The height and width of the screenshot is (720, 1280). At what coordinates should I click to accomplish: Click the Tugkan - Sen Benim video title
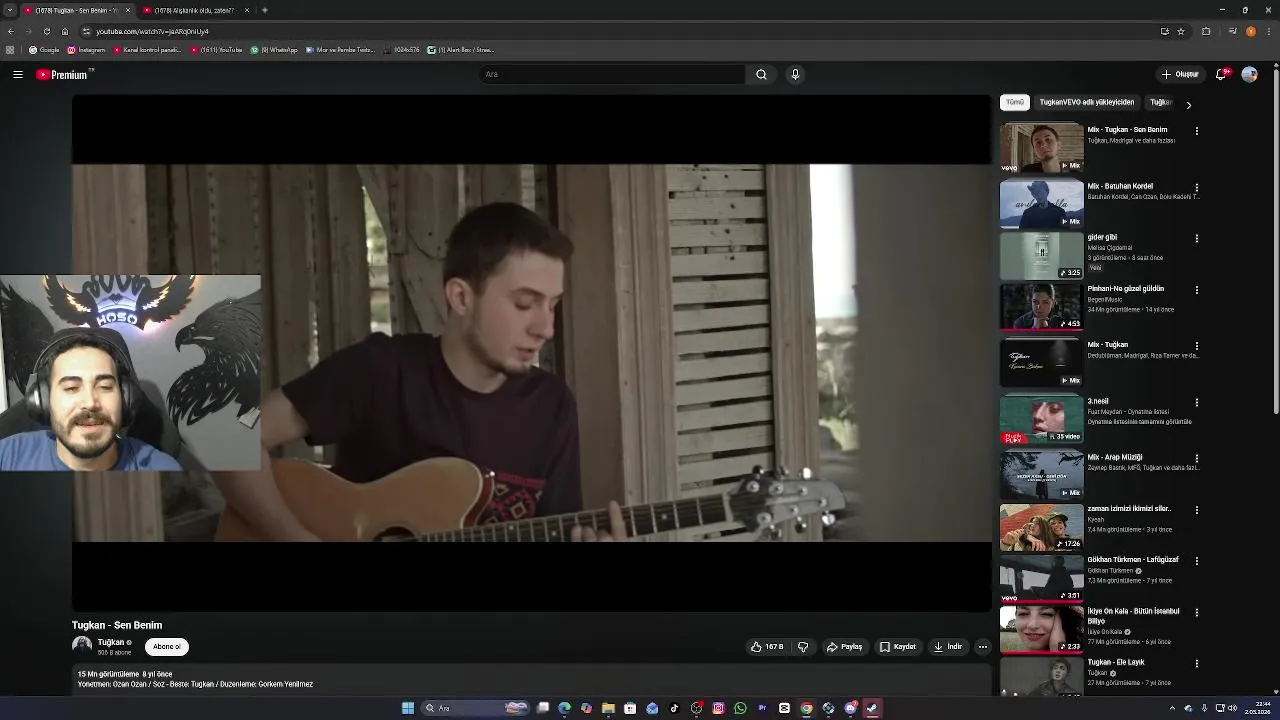coord(117,625)
